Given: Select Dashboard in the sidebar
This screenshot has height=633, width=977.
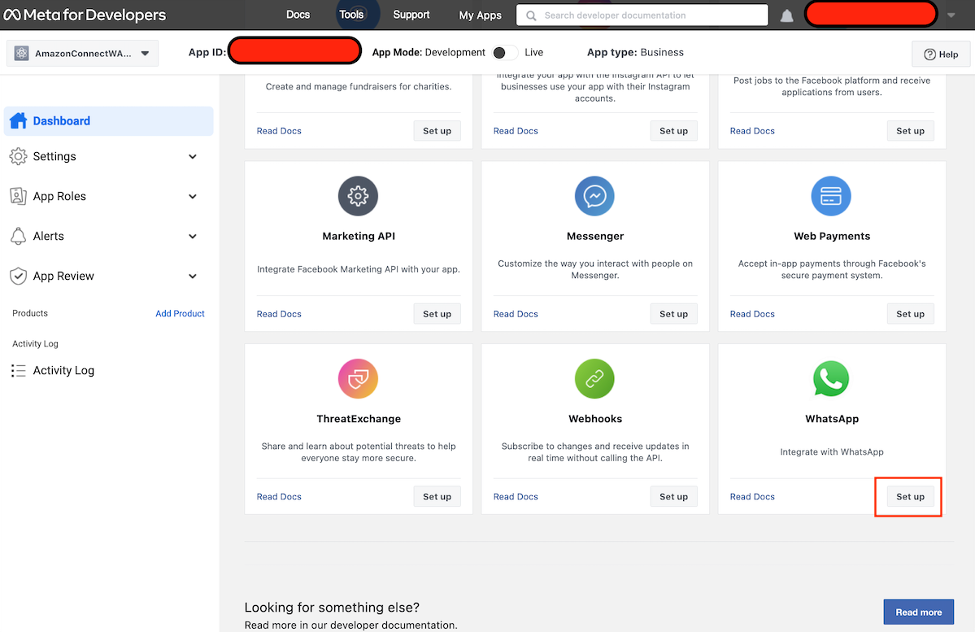Looking at the screenshot, I should 108,121.
